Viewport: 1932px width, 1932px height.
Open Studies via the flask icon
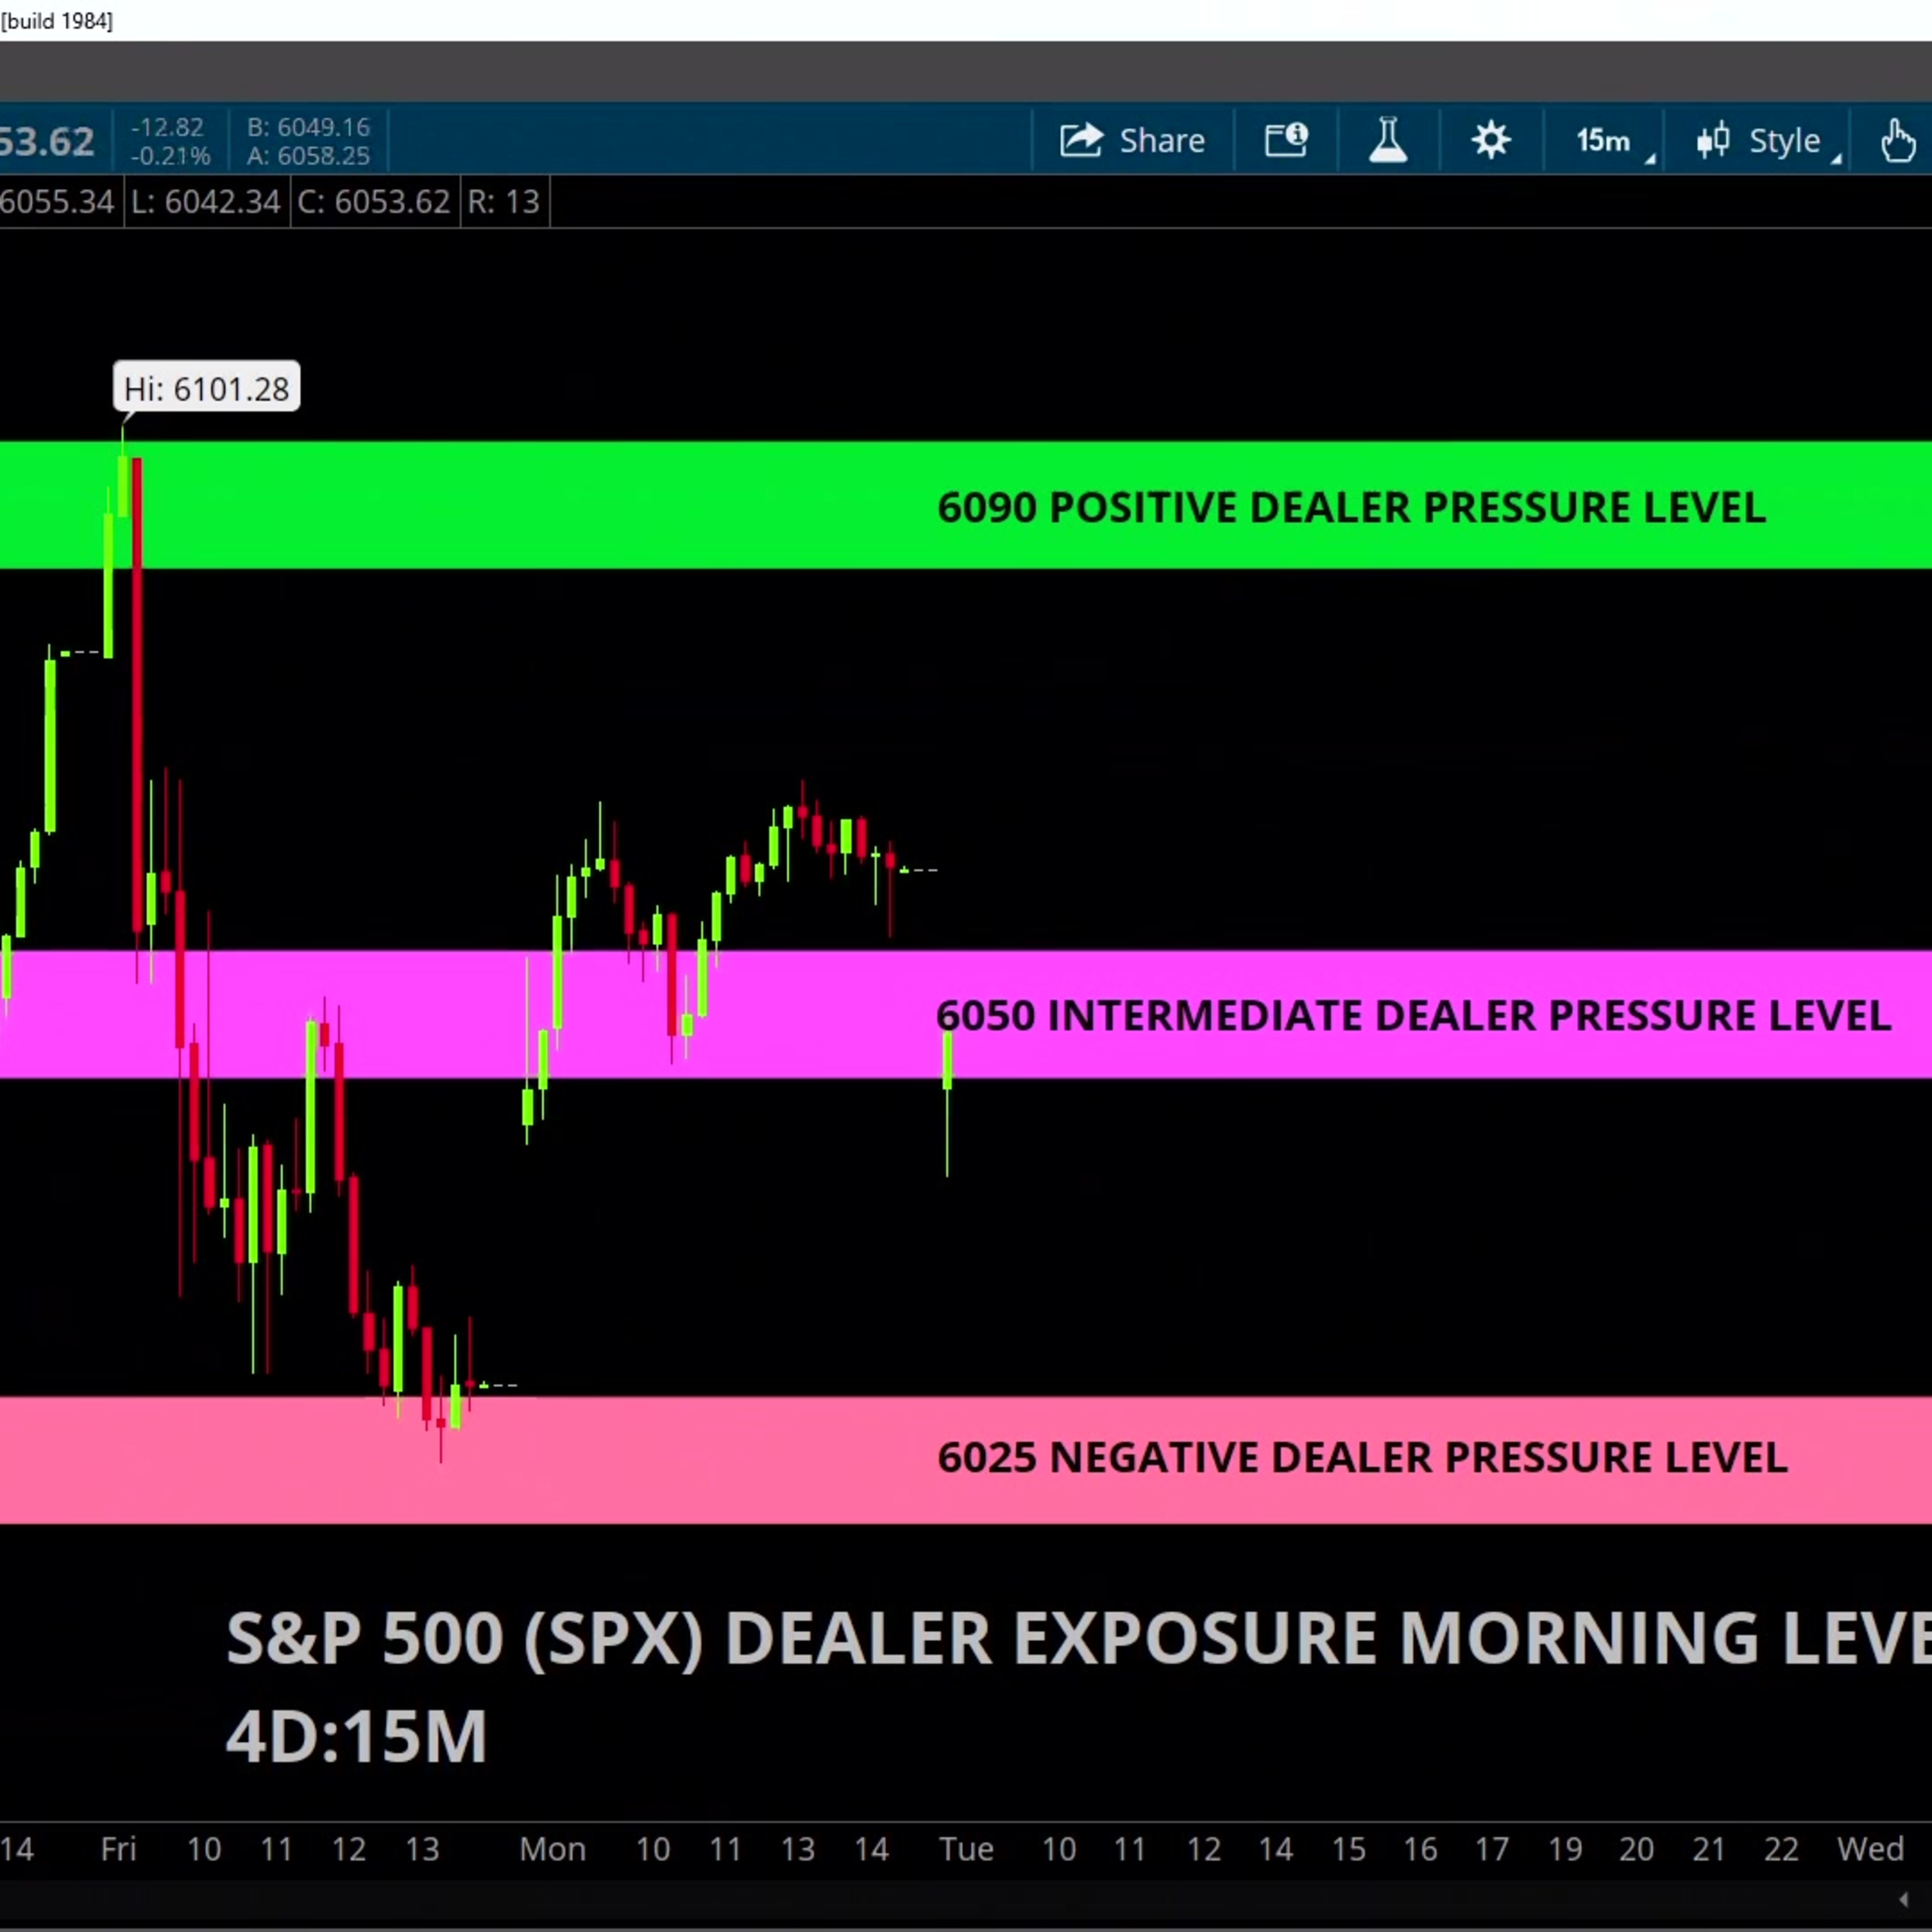click(x=1388, y=141)
